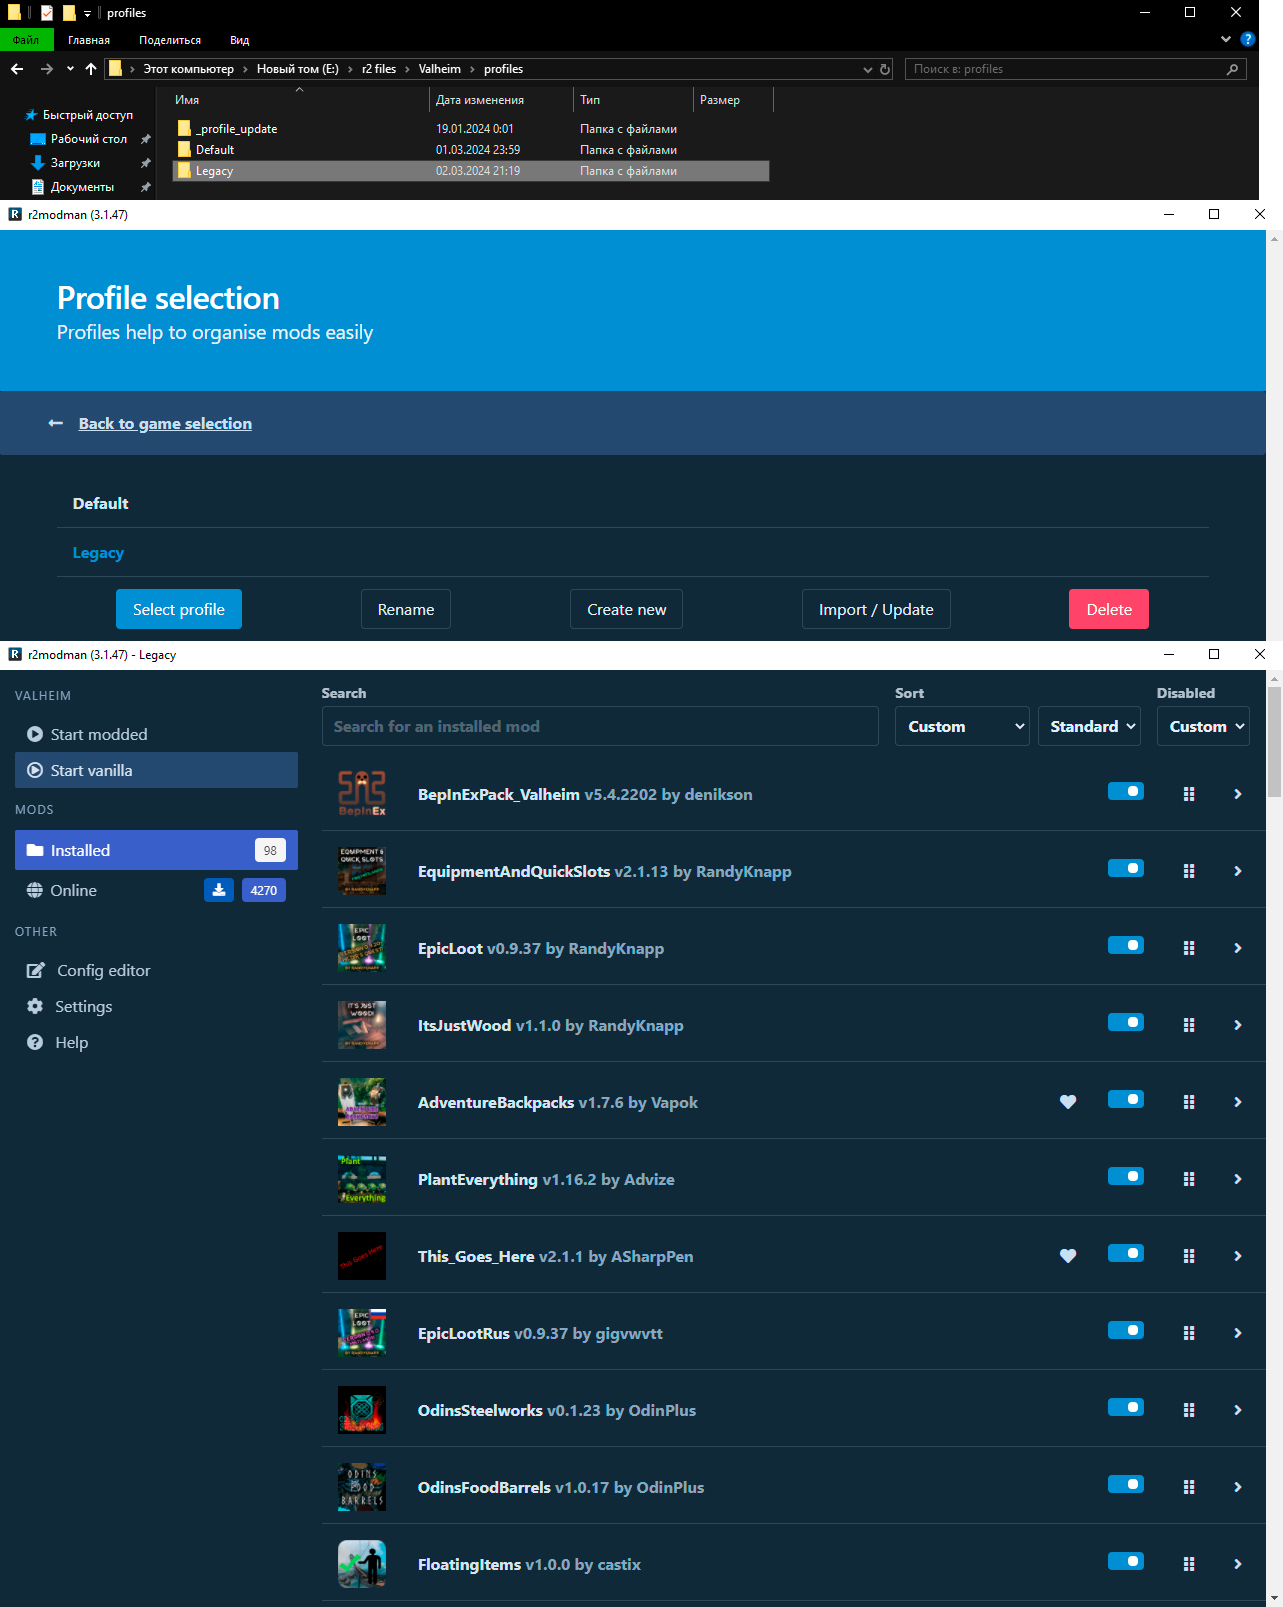Viewport: 1283px width, 1607px height.
Task: Click the OdinsSteelworks mod icon
Action: point(362,1410)
